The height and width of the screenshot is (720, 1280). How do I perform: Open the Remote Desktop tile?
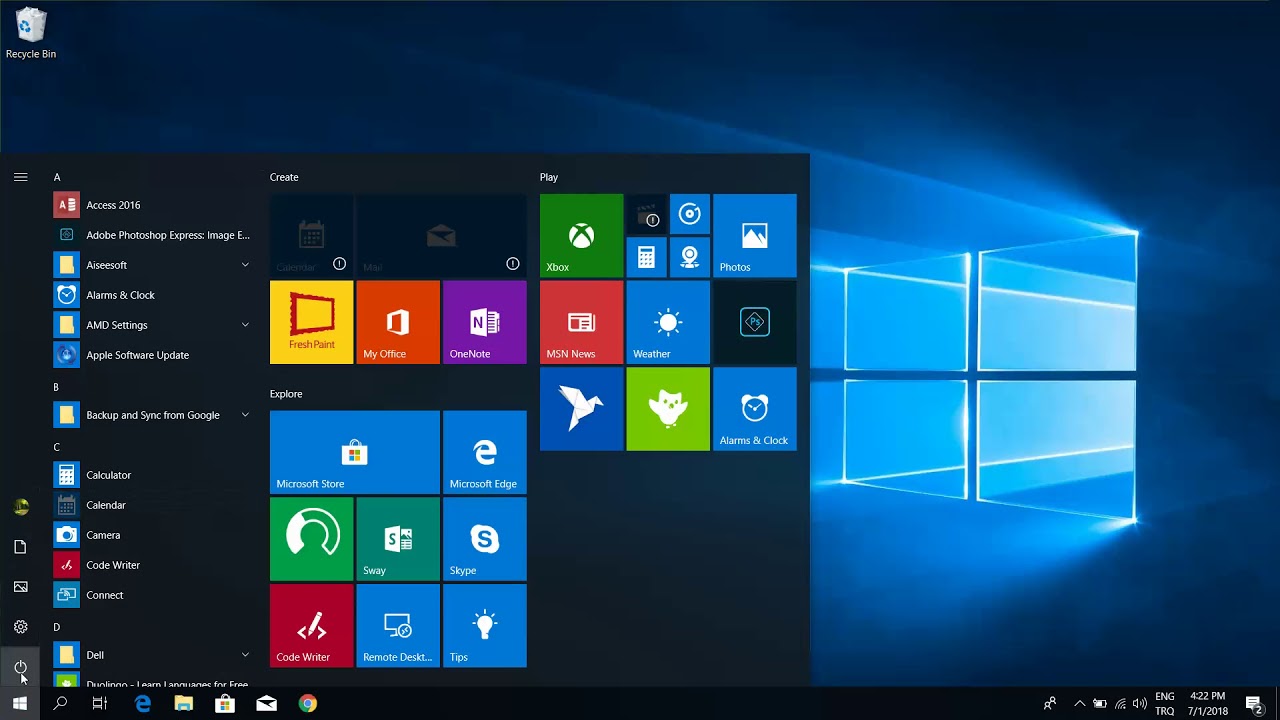pyautogui.click(x=398, y=626)
